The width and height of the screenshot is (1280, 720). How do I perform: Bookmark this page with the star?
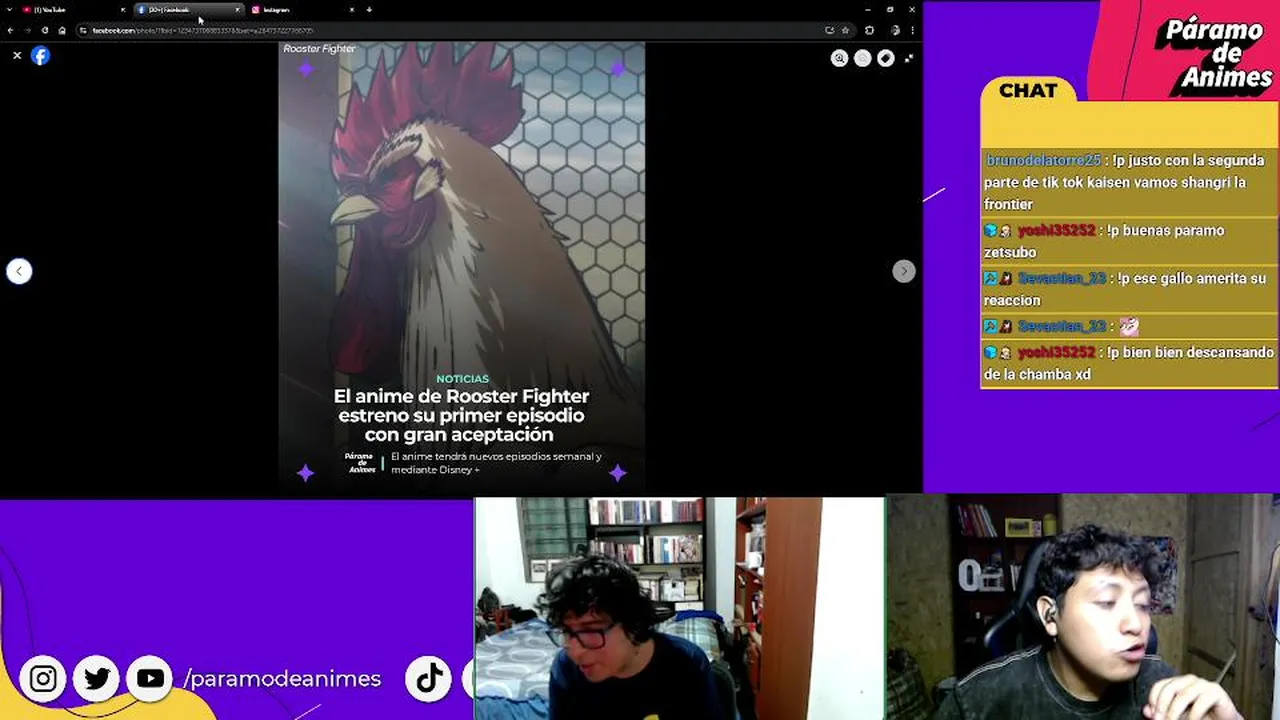(845, 30)
